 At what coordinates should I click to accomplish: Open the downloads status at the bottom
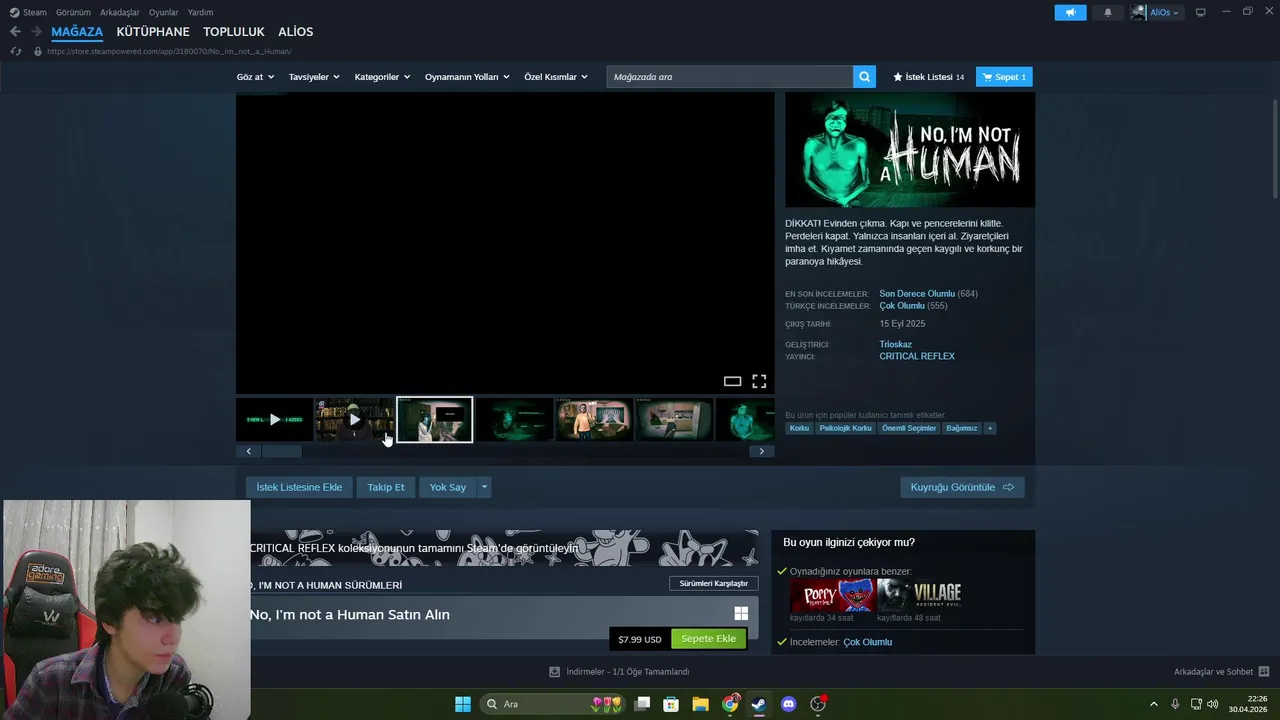(x=619, y=672)
